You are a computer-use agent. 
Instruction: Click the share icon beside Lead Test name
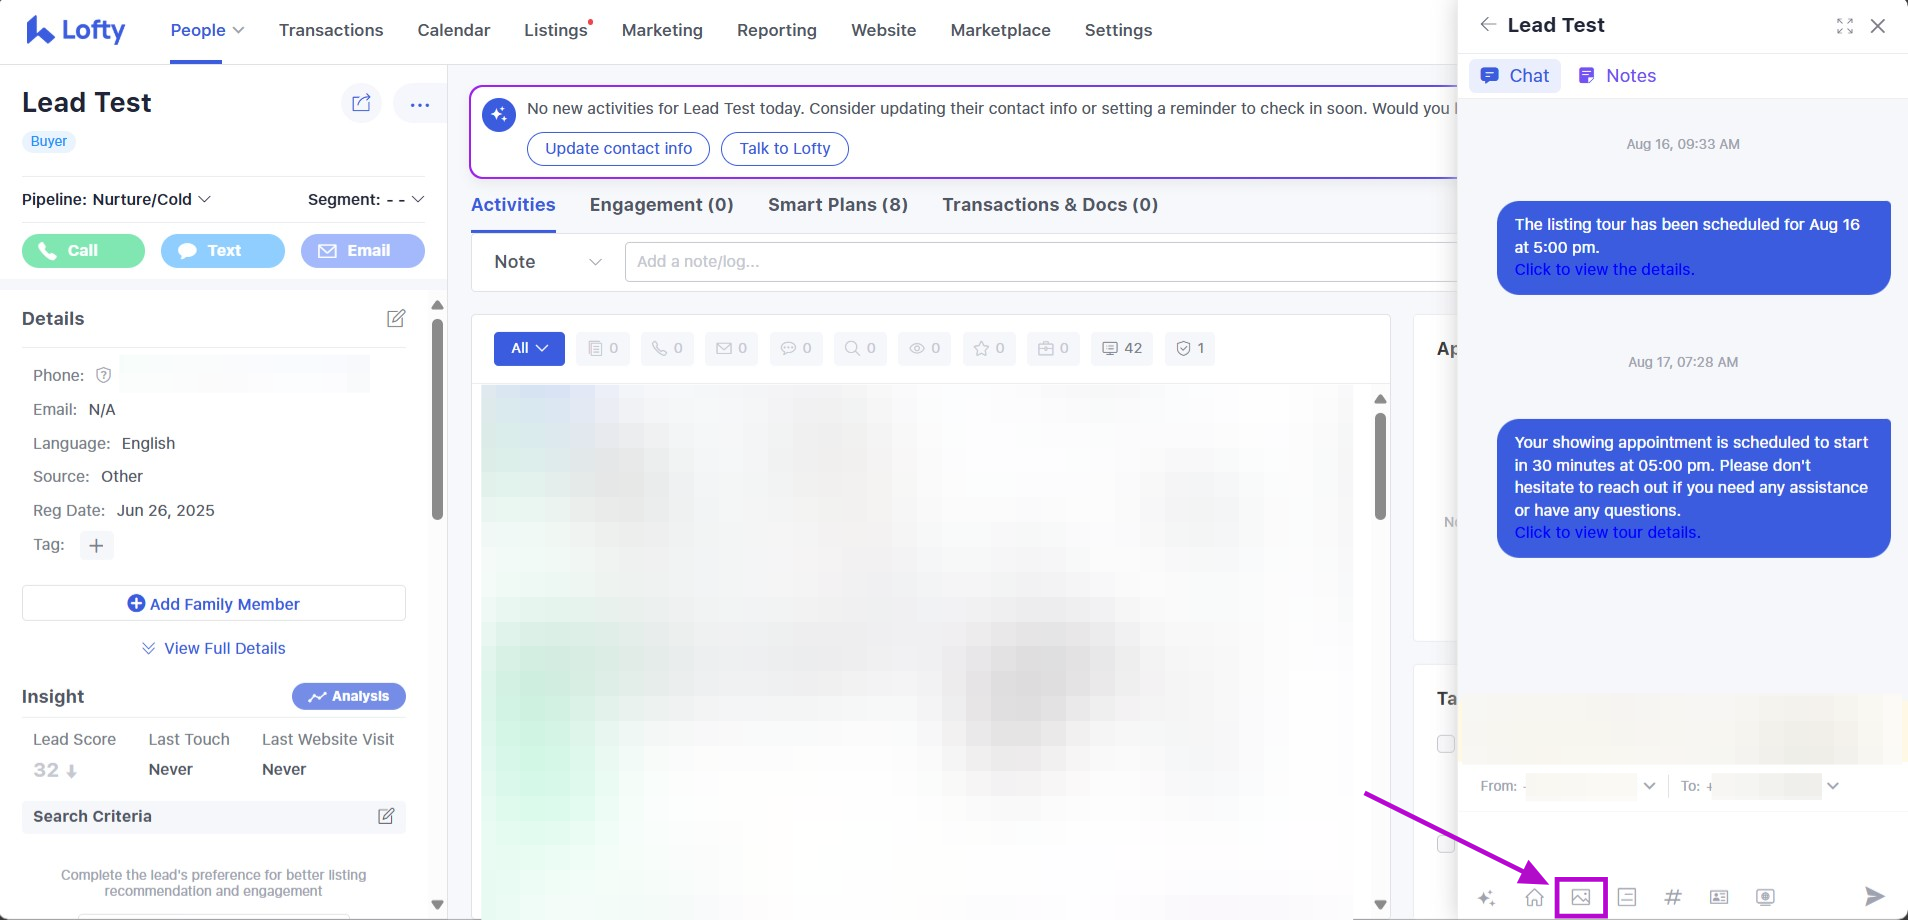[362, 103]
